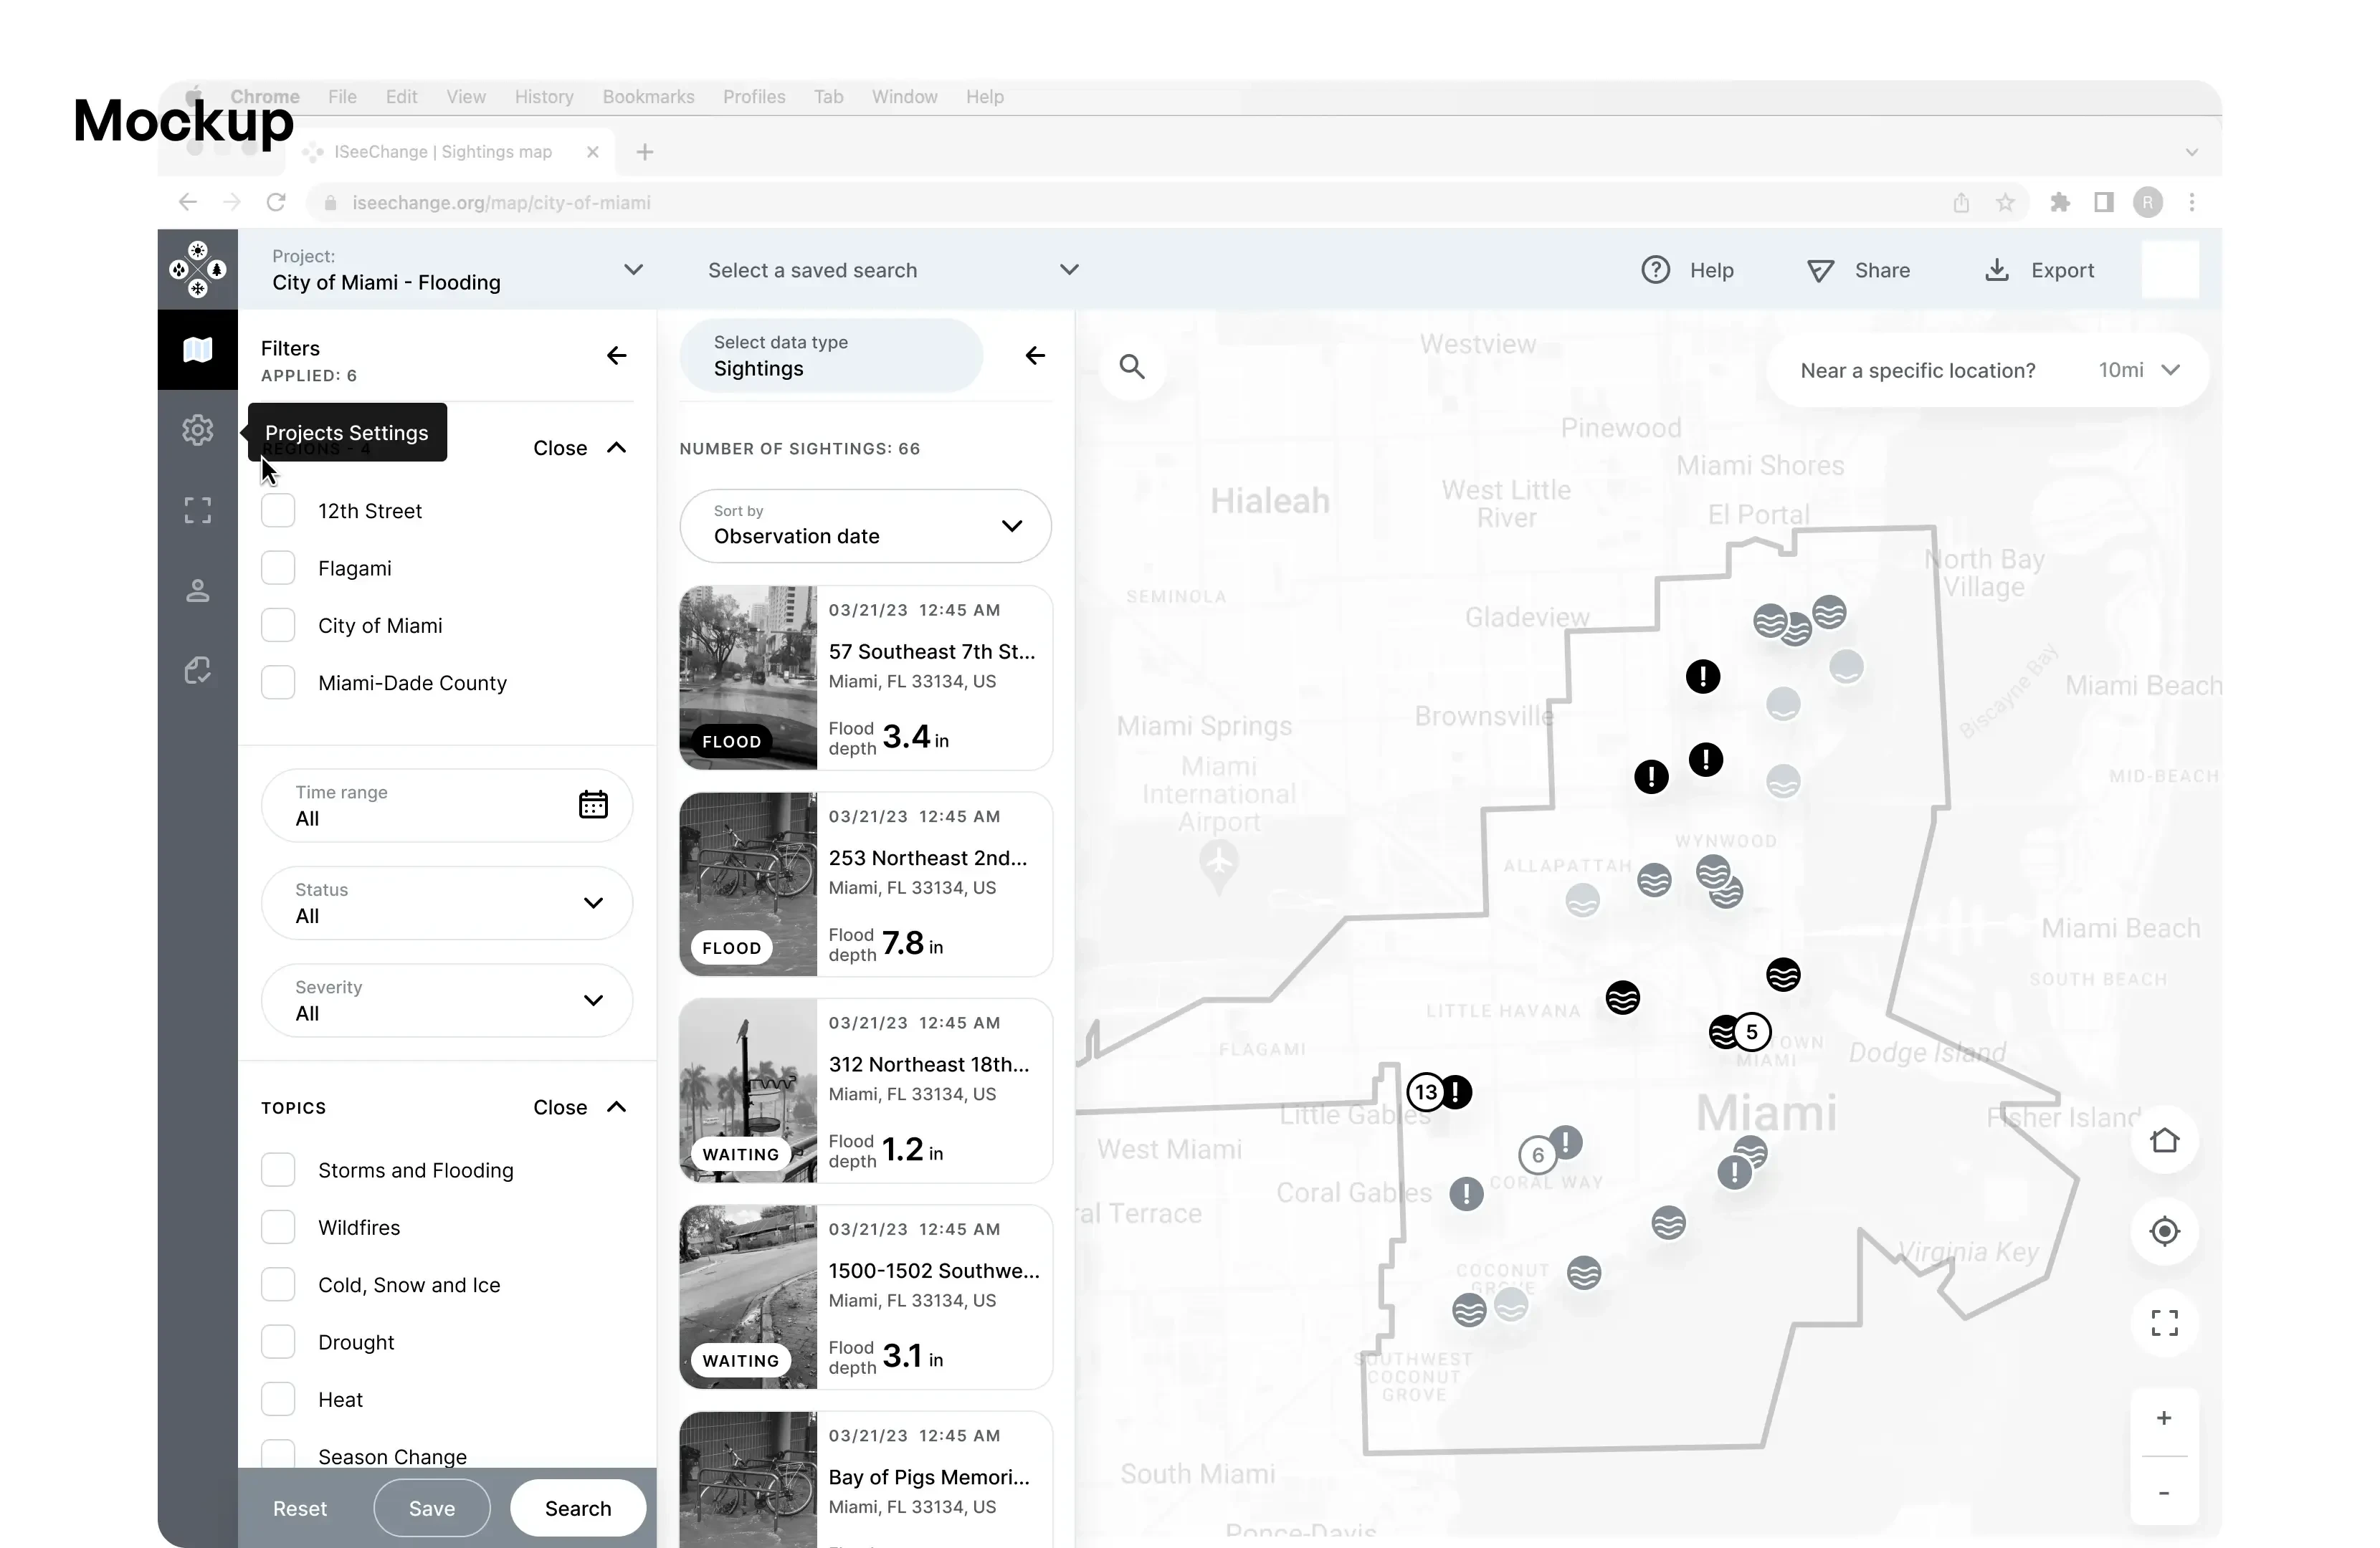Tick the Wildfires topic checkbox
Viewport: 2380px width, 1548px height.
(x=278, y=1227)
